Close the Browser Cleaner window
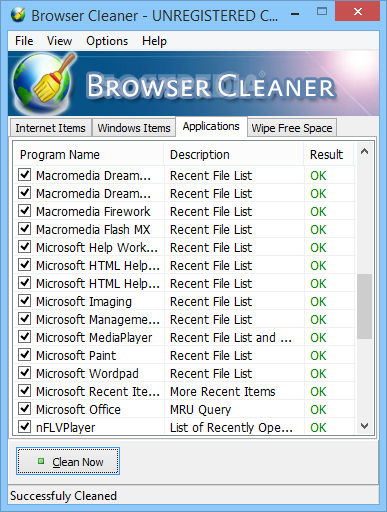The height and width of the screenshot is (512, 387). pos(357,12)
